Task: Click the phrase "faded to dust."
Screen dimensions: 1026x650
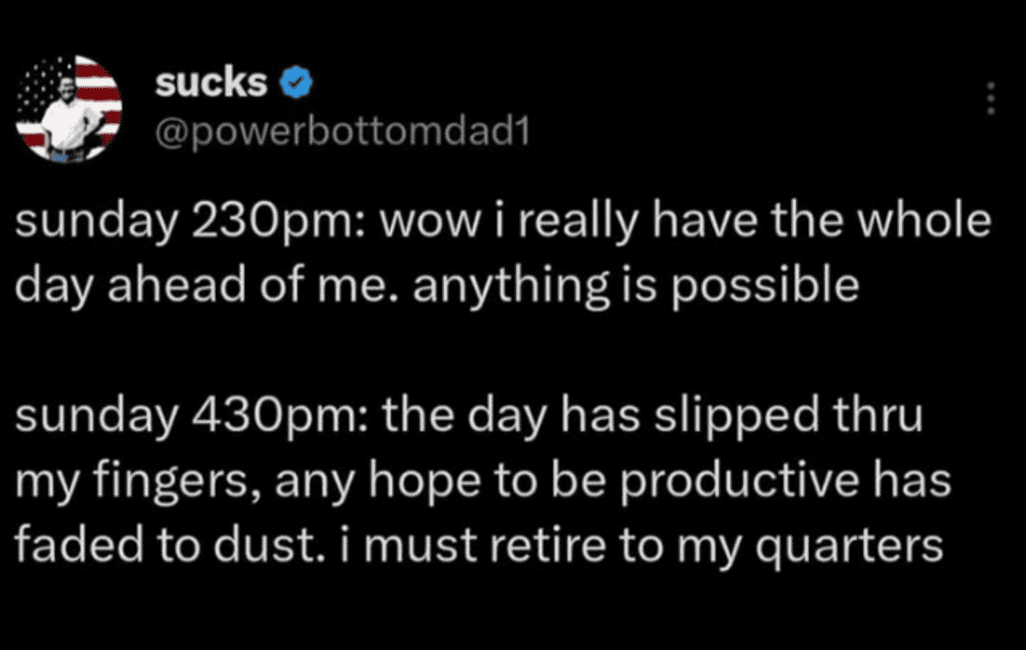Action: pos(135,547)
